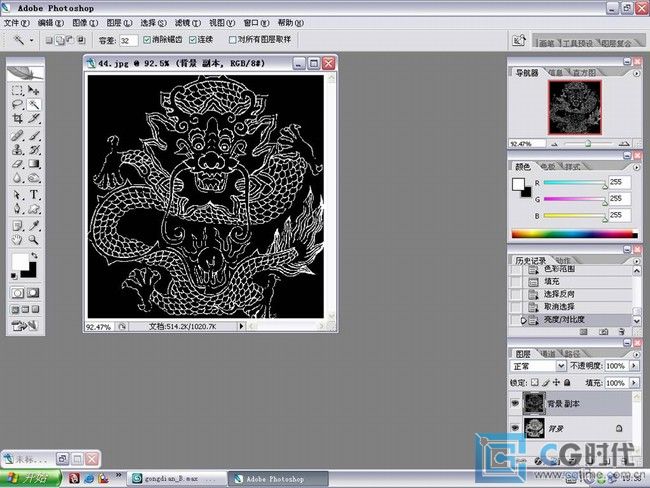This screenshot has width=650, height=488.
Task: Toggle the contiguous (连续) checkbox
Action: 192,40
